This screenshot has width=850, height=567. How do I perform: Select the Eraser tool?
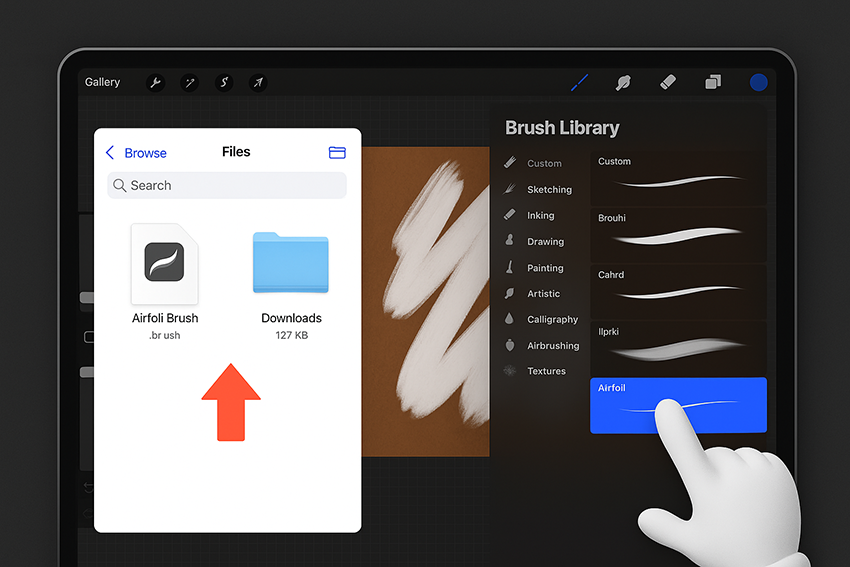[668, 82]
